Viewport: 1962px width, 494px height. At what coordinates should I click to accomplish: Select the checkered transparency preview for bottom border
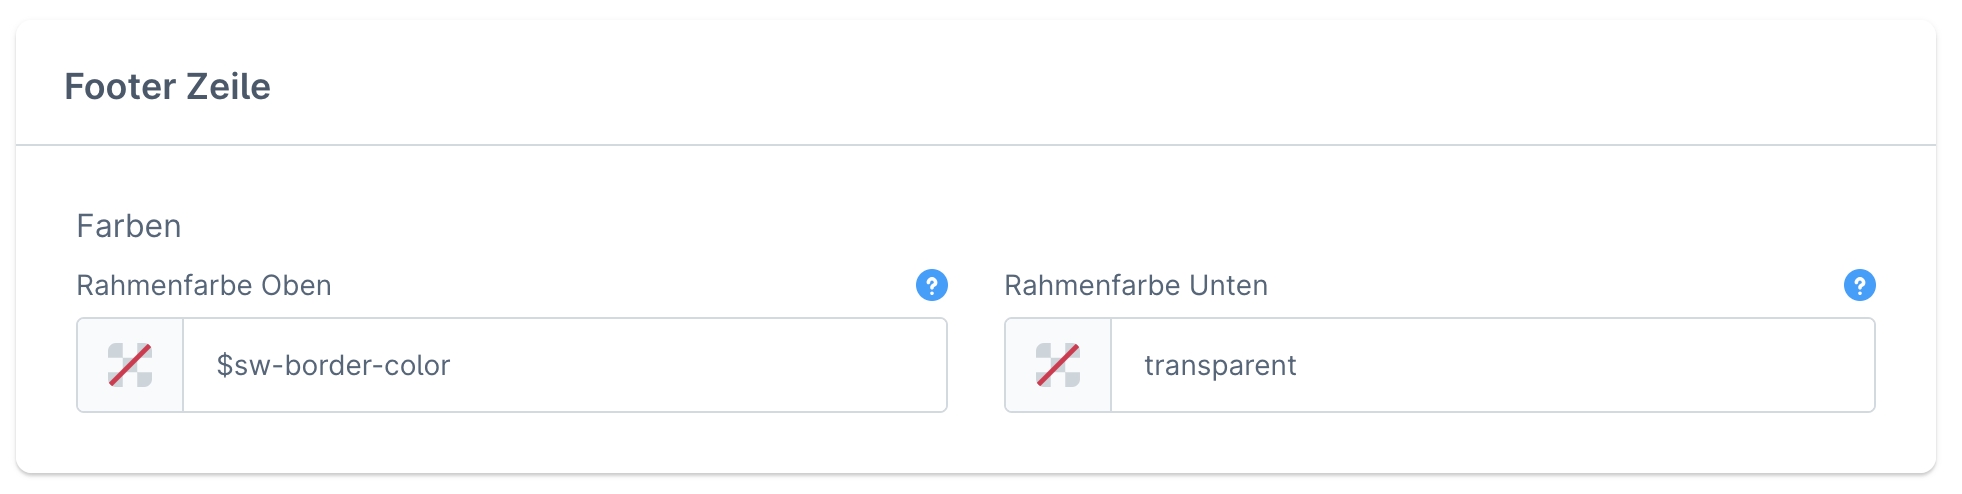tap(1058, 365)
